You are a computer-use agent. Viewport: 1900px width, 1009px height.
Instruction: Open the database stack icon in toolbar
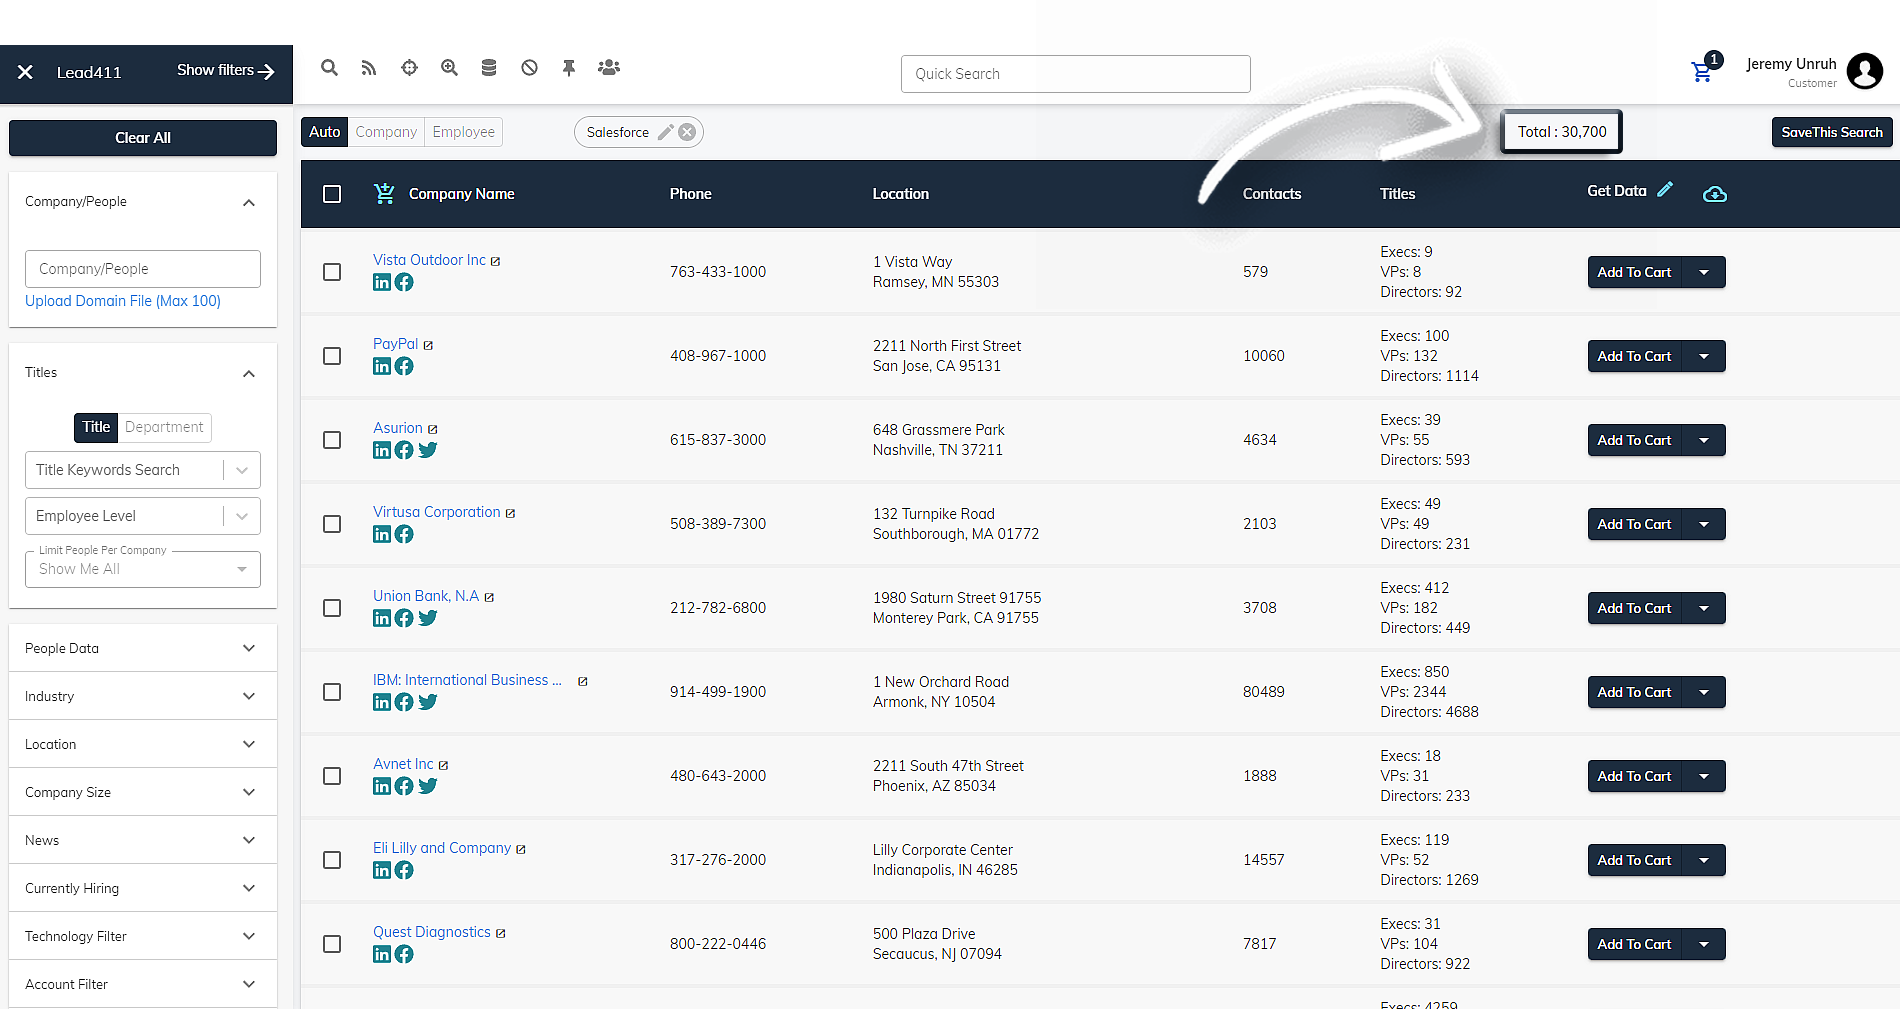pos(489,67)
